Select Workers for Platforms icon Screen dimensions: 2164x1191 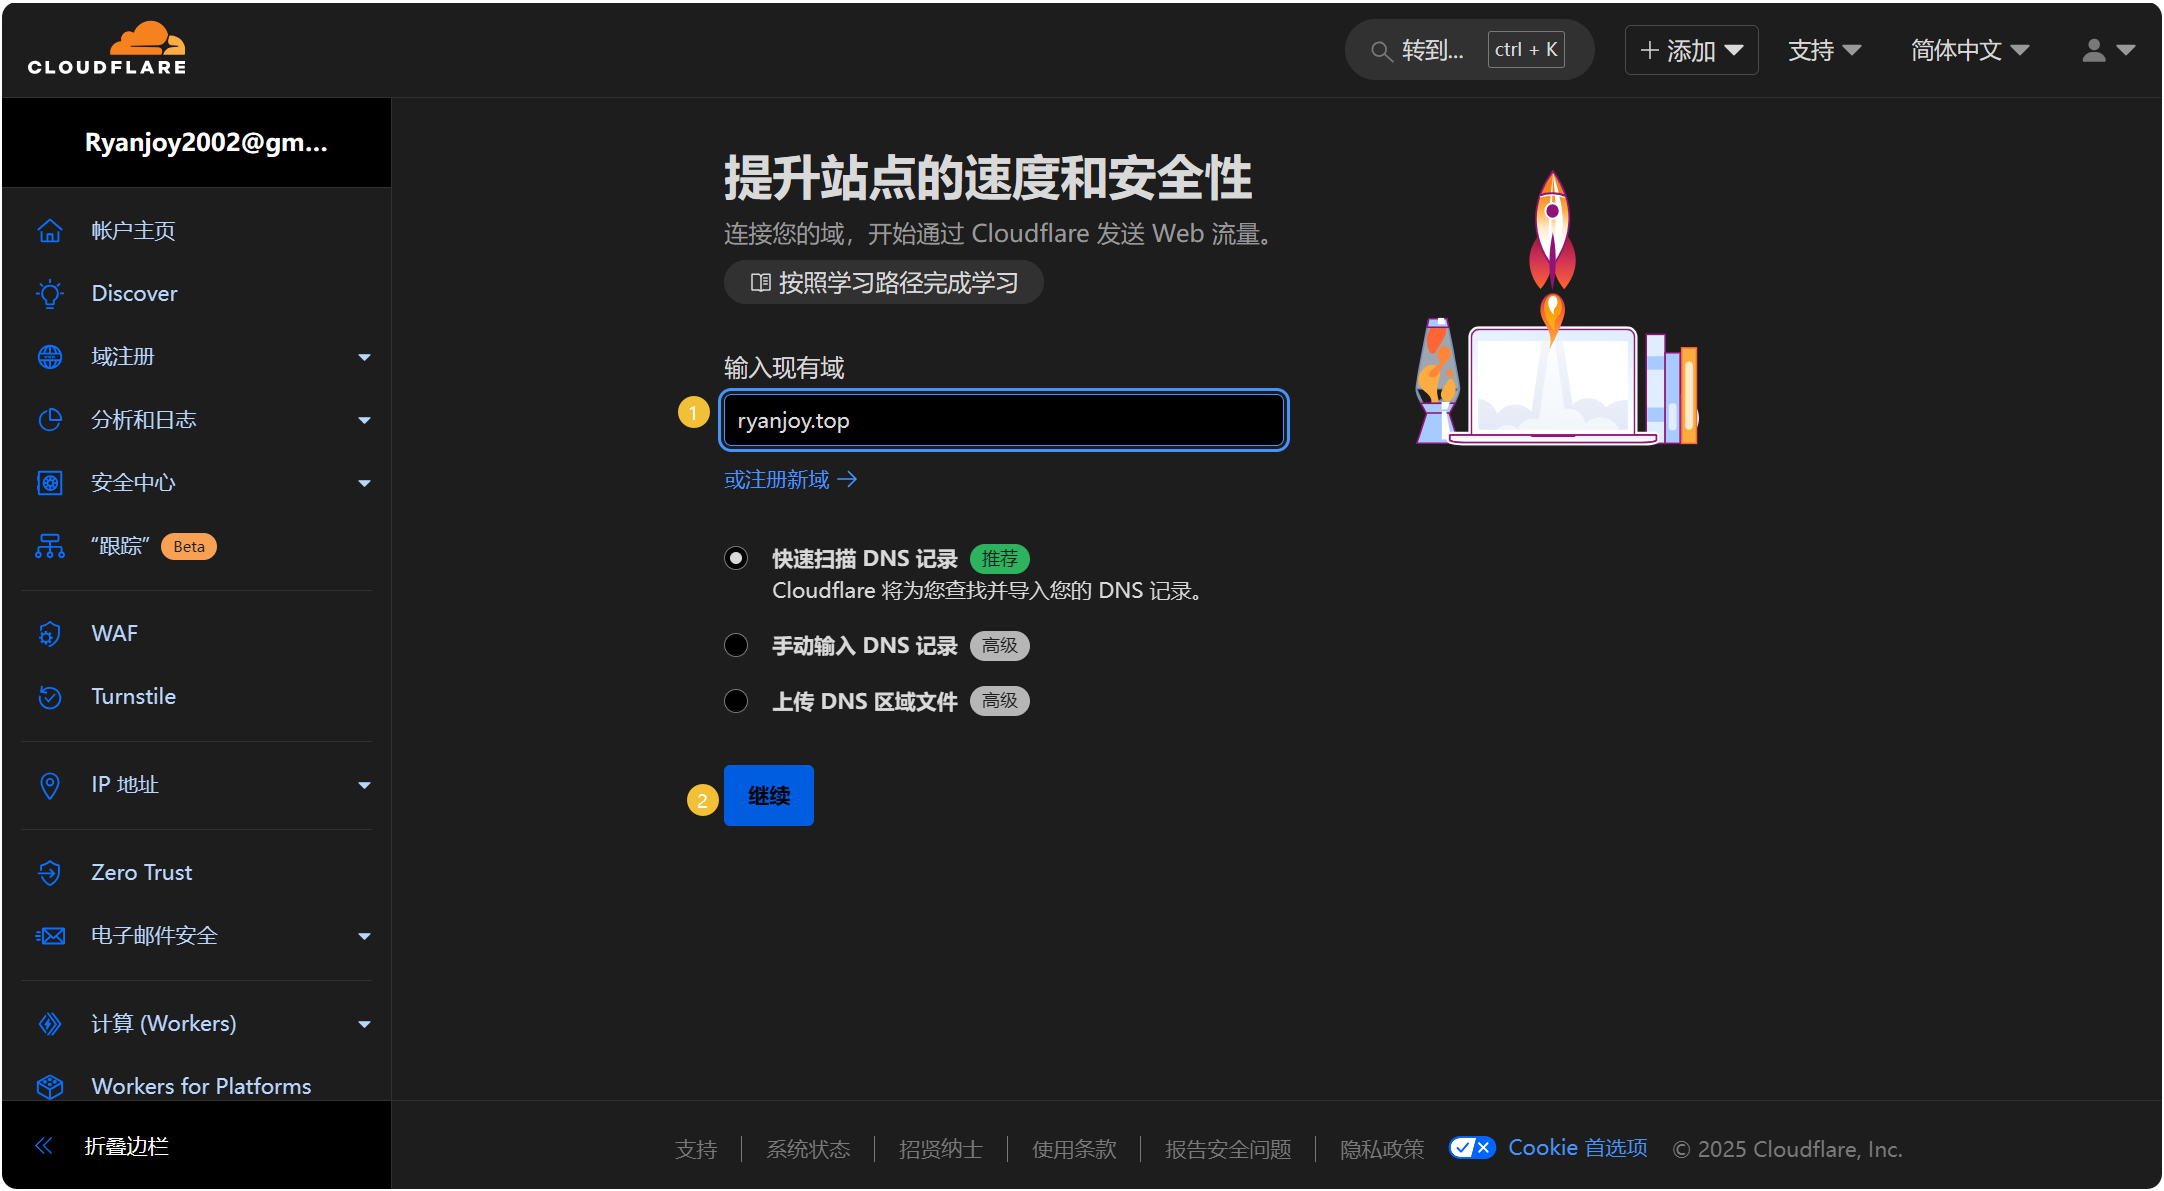(50, 1086)
